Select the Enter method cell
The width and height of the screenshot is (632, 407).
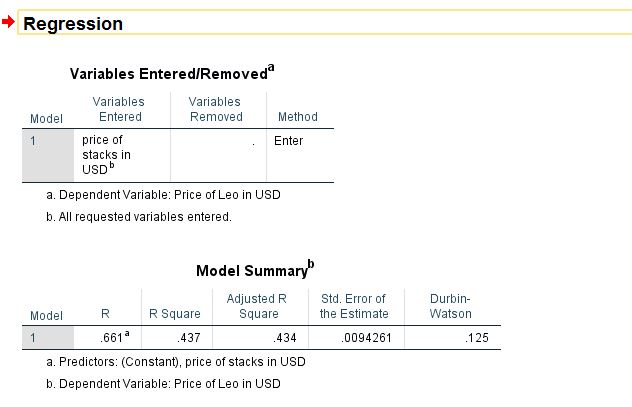click(x=300, y=155)
